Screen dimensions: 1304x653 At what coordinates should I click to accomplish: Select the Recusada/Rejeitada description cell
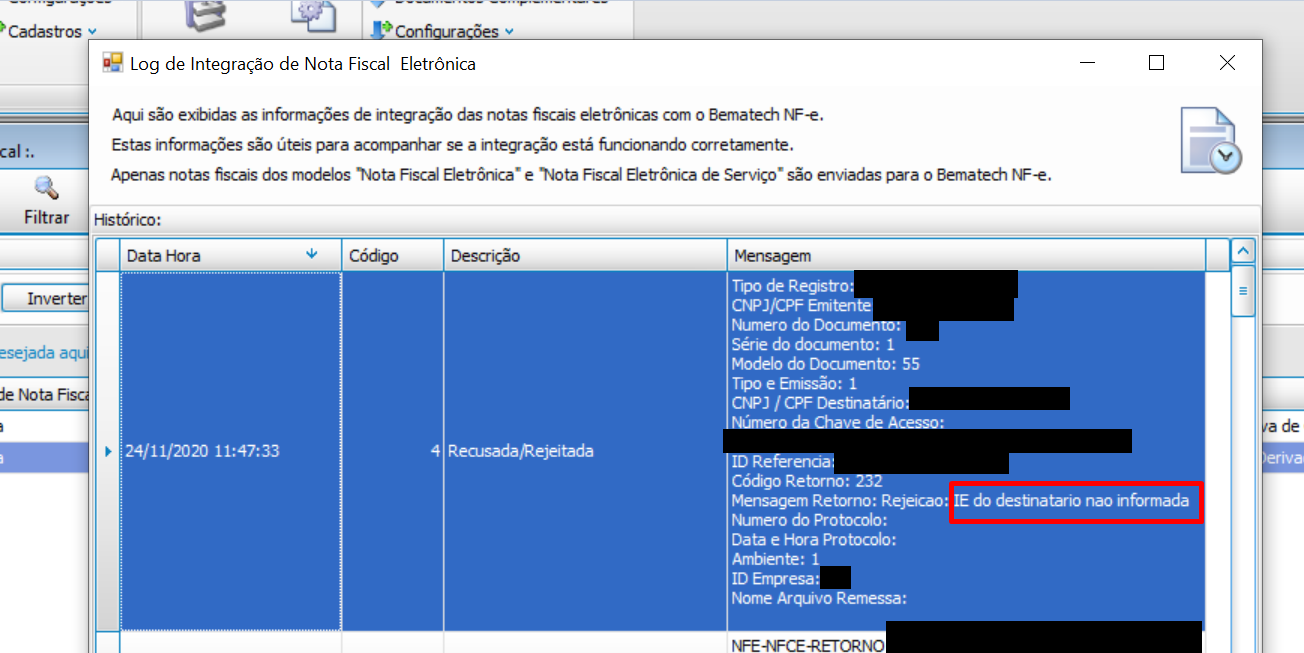pos(585,451)
